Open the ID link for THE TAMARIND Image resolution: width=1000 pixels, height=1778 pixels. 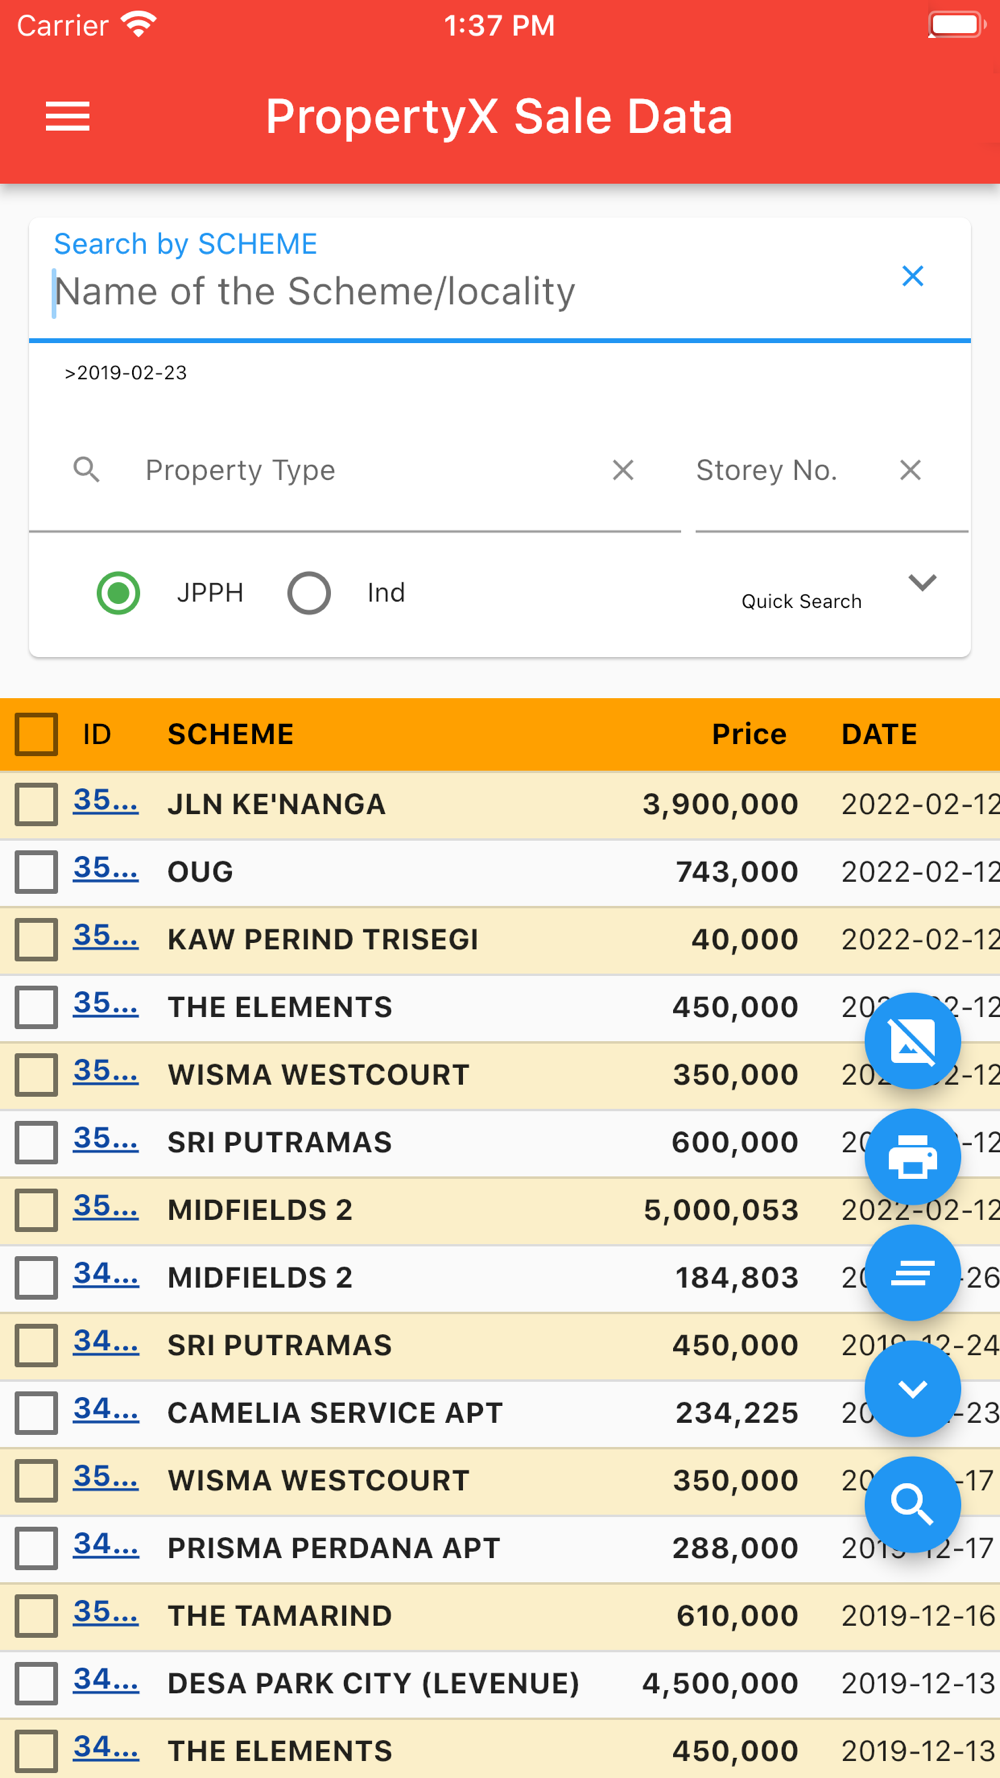click(105, 1613)
